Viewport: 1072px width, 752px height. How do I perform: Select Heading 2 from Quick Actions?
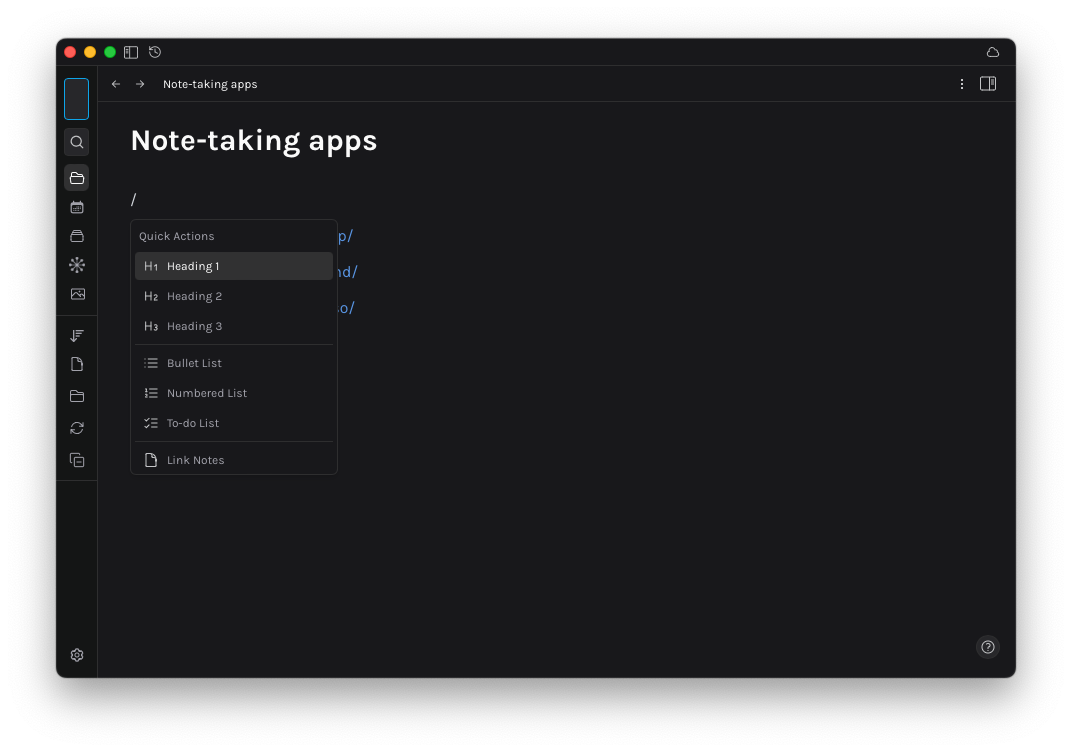(195, 296)
